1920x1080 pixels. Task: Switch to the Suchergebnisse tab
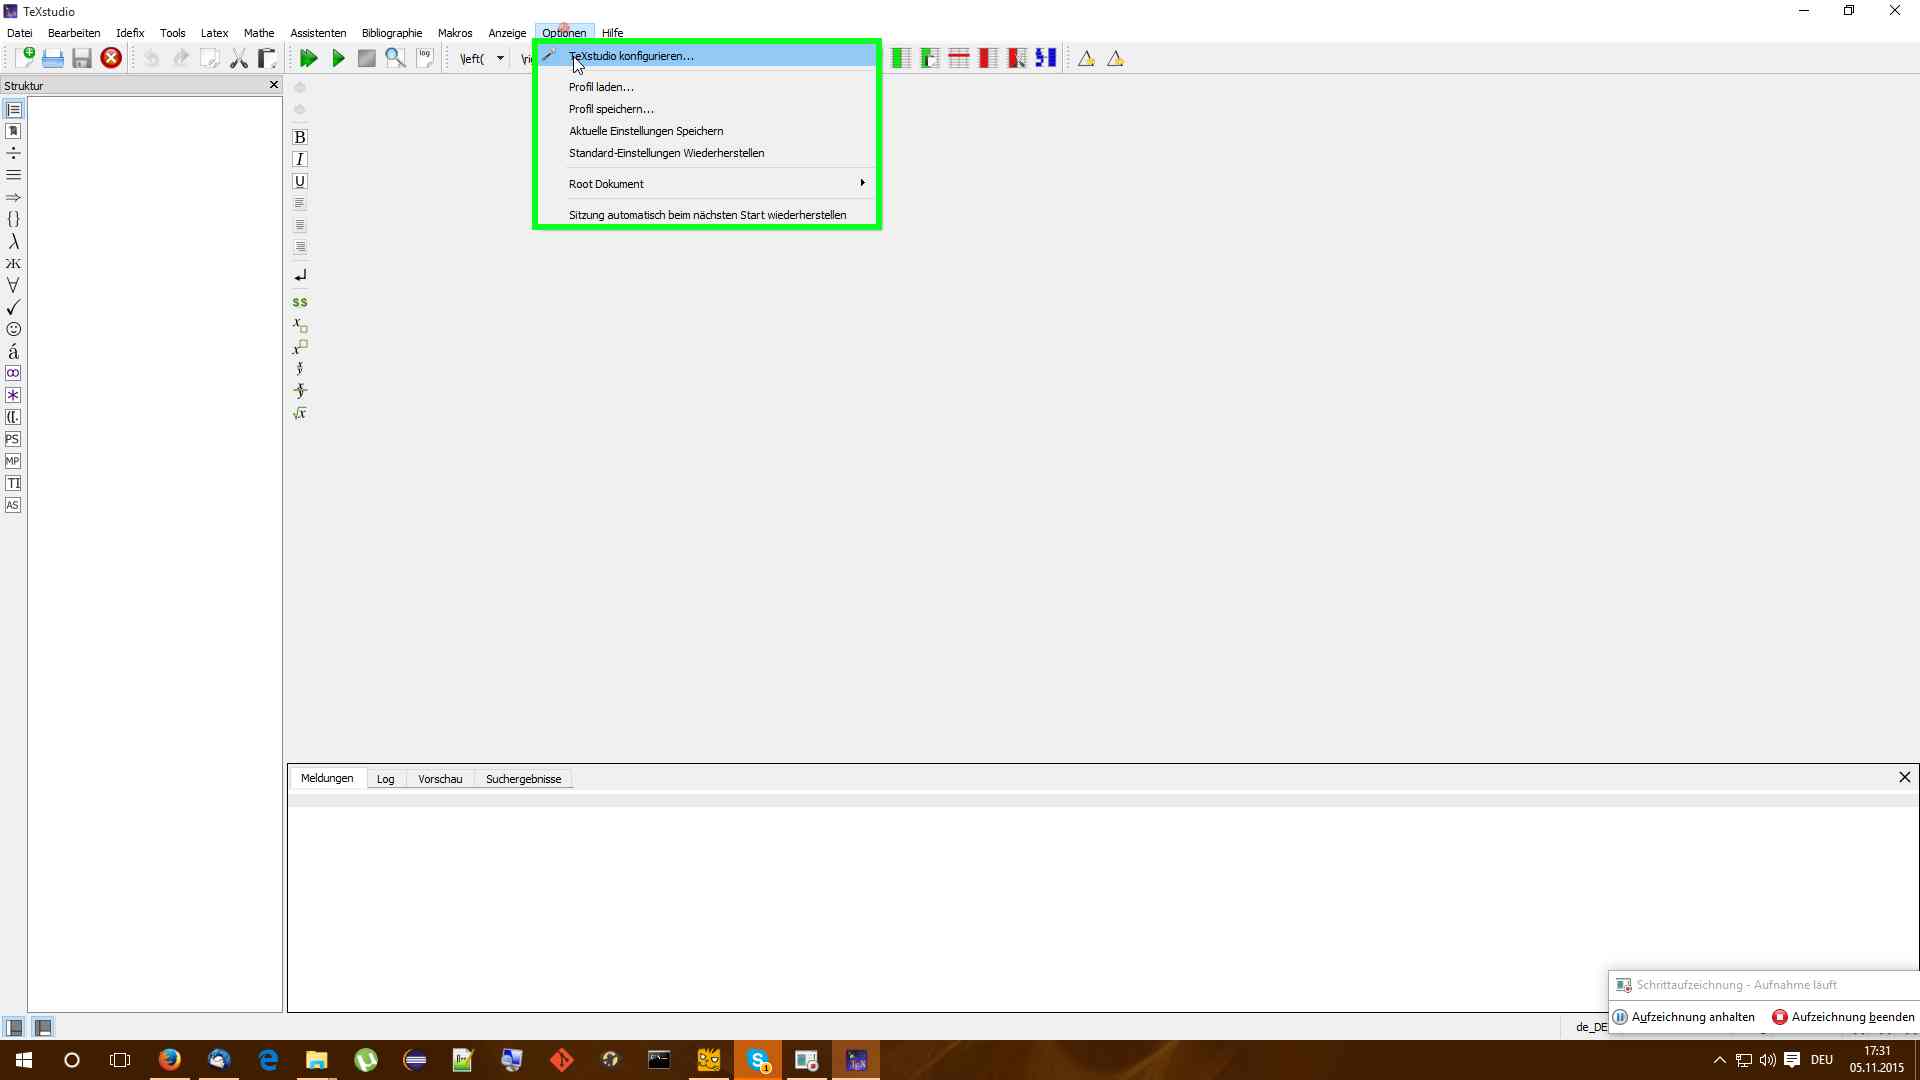point(523,779)
